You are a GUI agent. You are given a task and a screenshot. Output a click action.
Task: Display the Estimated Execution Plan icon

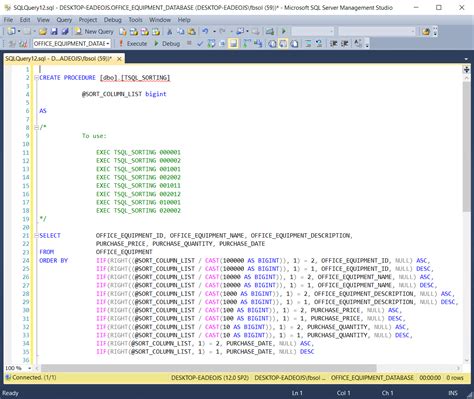pyautogui.click(x=212, y=44)
